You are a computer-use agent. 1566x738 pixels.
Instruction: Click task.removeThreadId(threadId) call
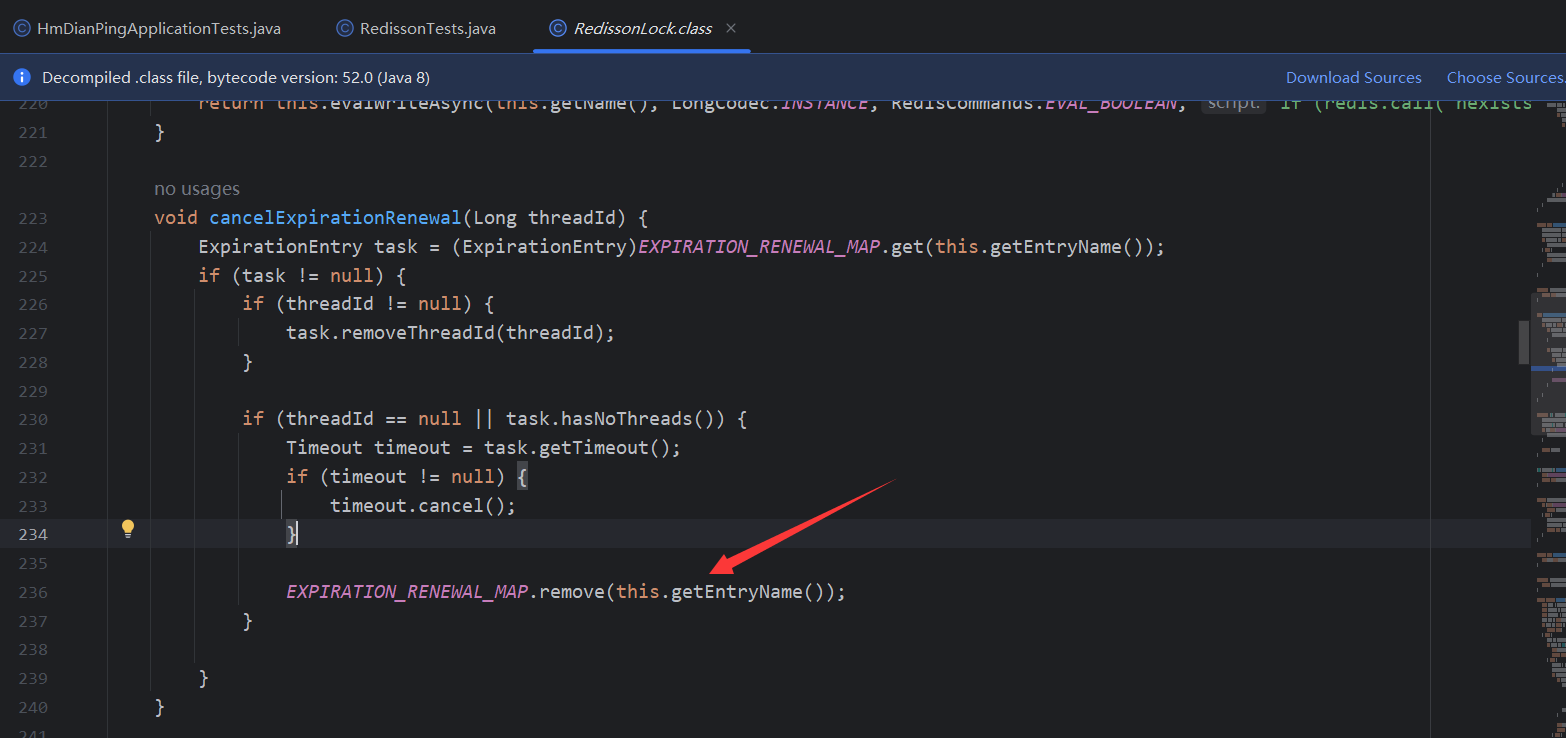coord(450,333)
